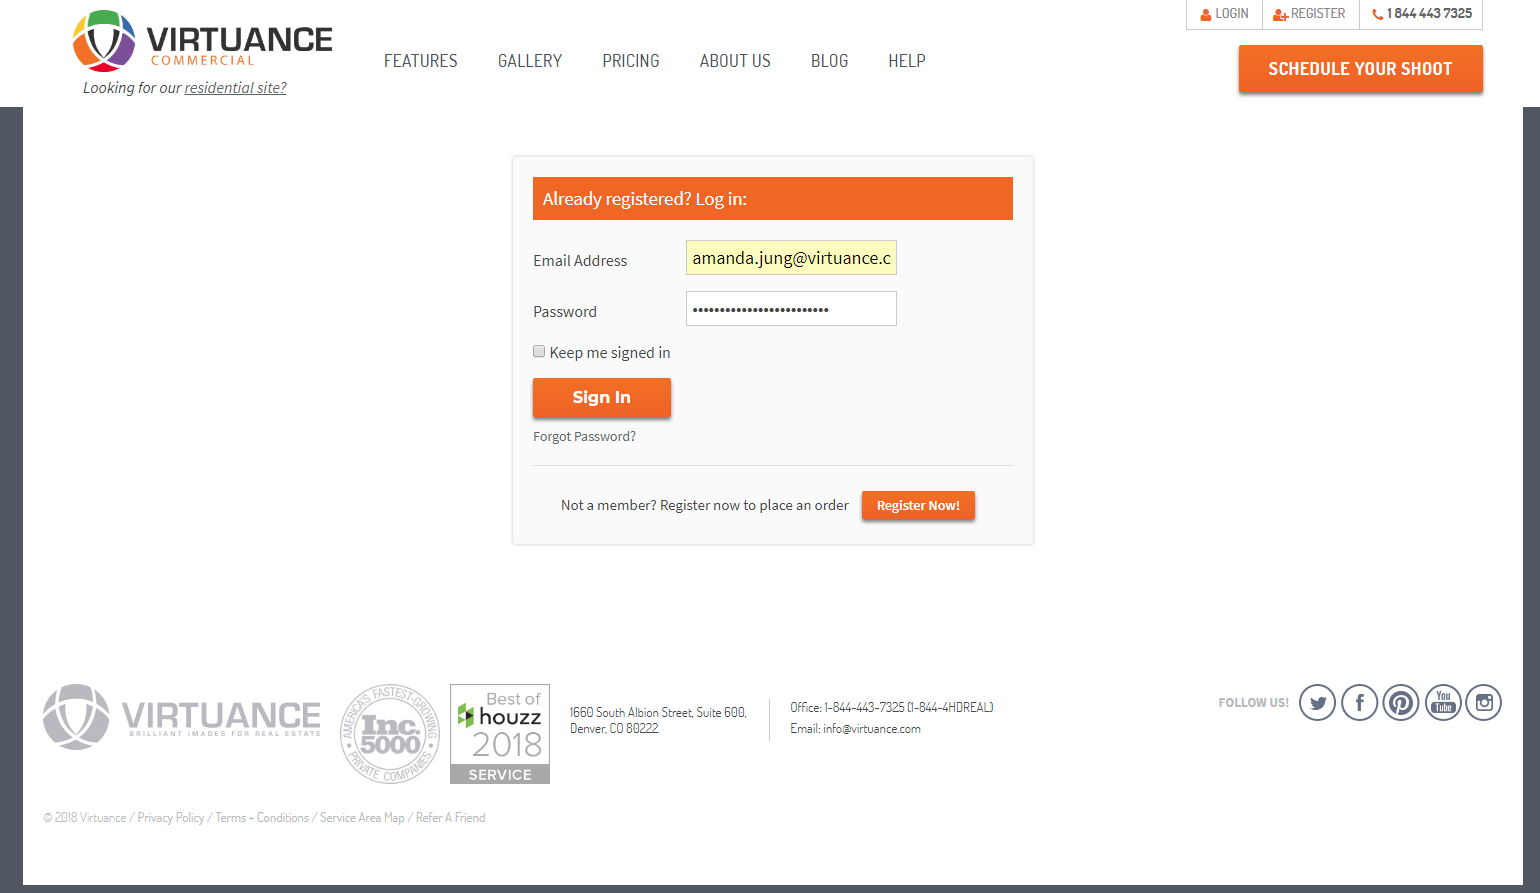
Task: Click the Keep me signed in label
Action: coord(610,353)
